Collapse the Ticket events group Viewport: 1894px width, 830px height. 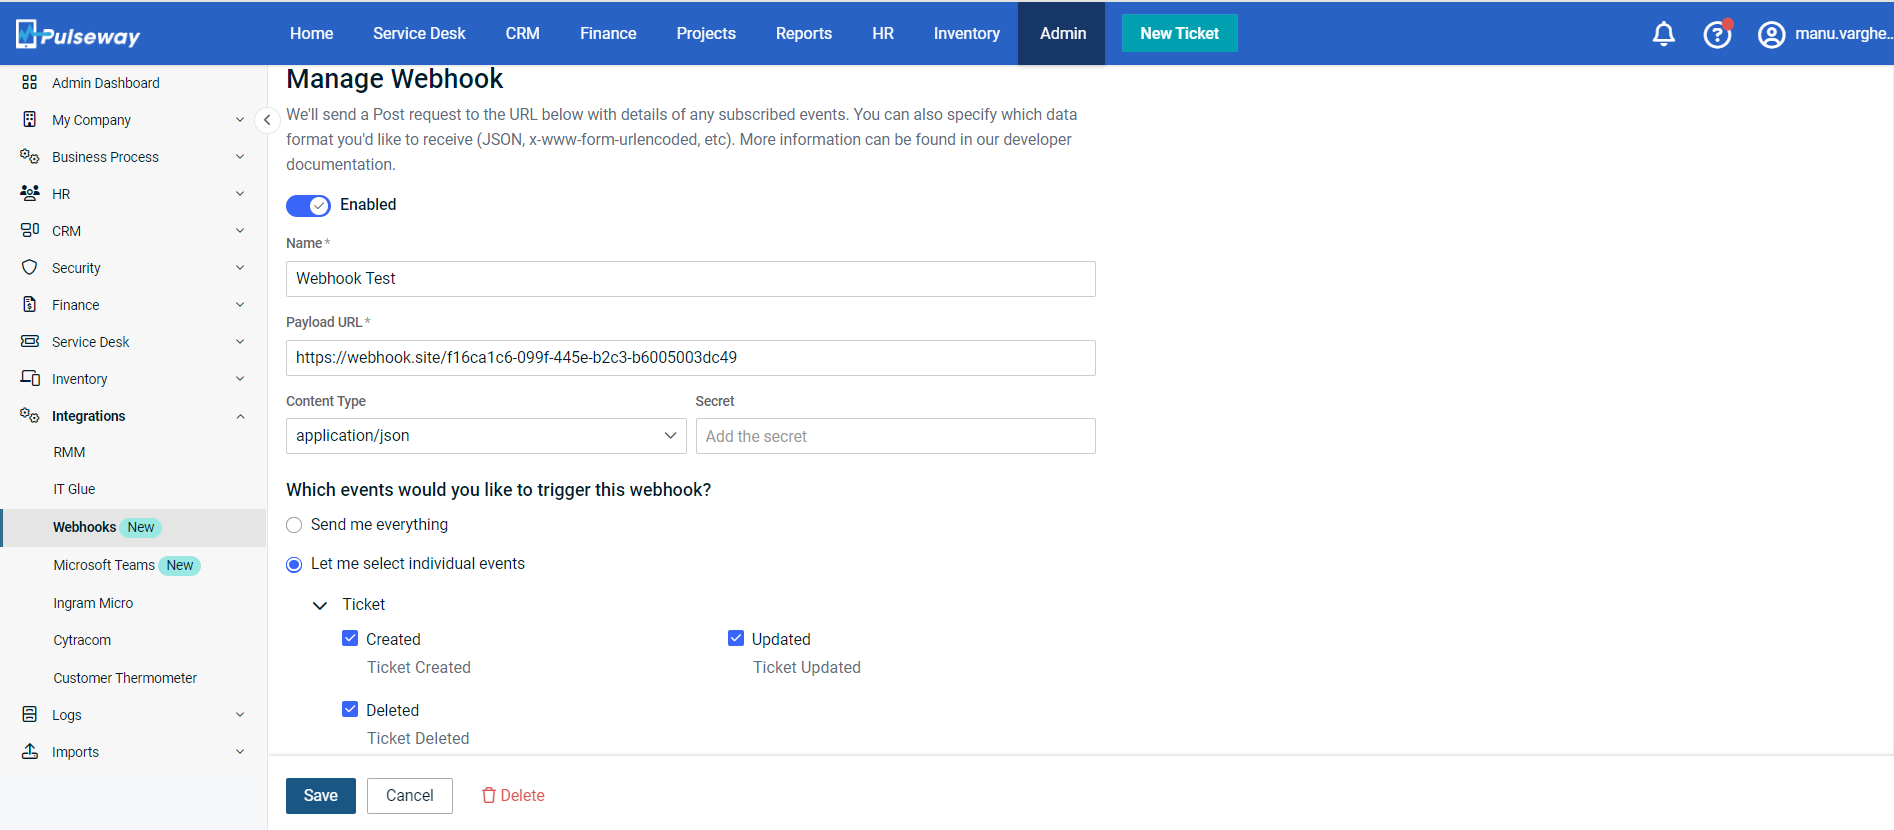[x=320, y=605]
